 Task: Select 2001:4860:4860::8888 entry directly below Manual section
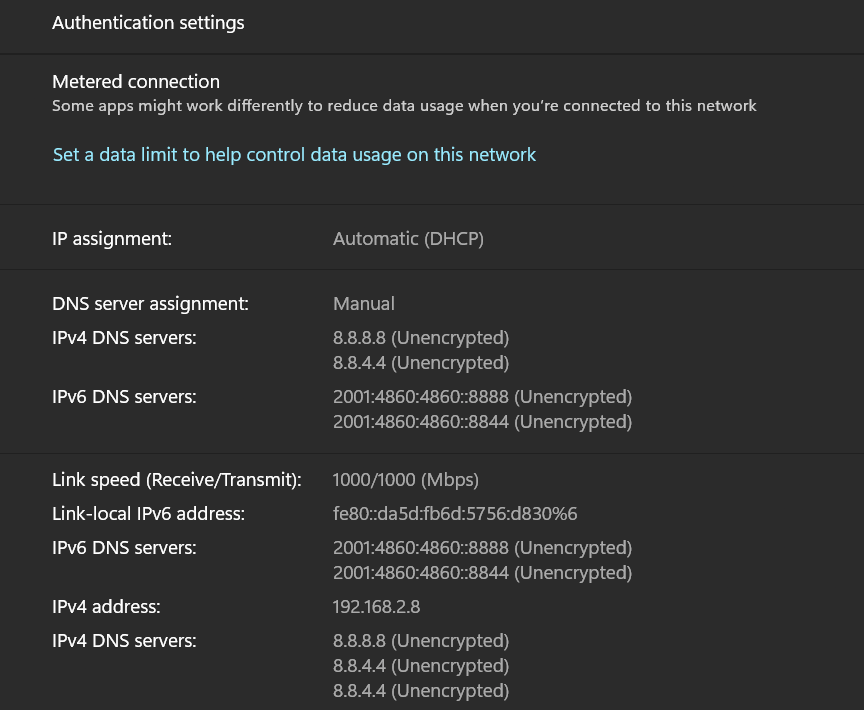[482, 397]
